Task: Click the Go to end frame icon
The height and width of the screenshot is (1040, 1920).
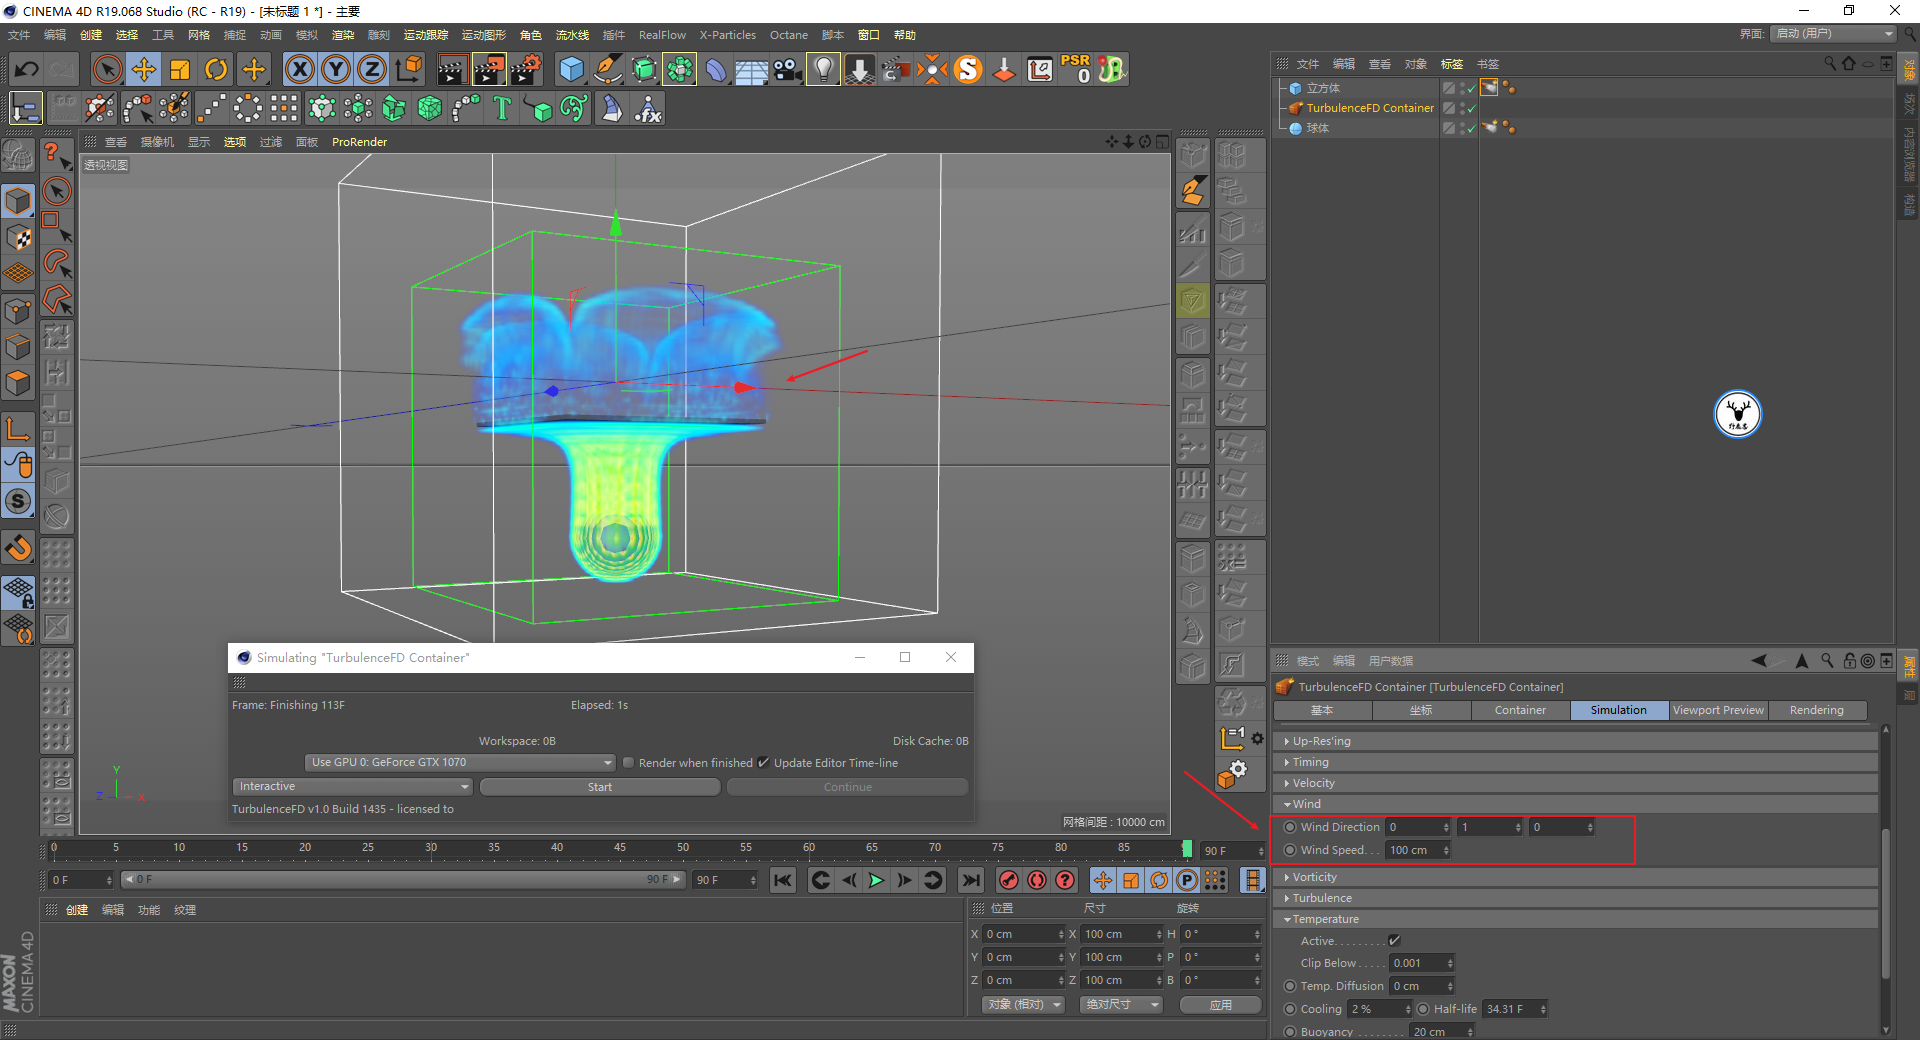Action: 970,880
